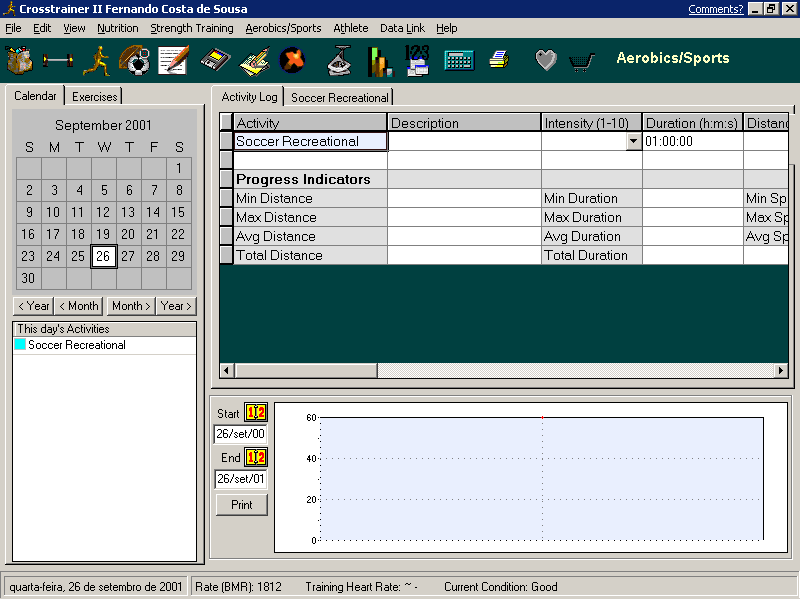Click the Comments? link

tap(715, 9)
